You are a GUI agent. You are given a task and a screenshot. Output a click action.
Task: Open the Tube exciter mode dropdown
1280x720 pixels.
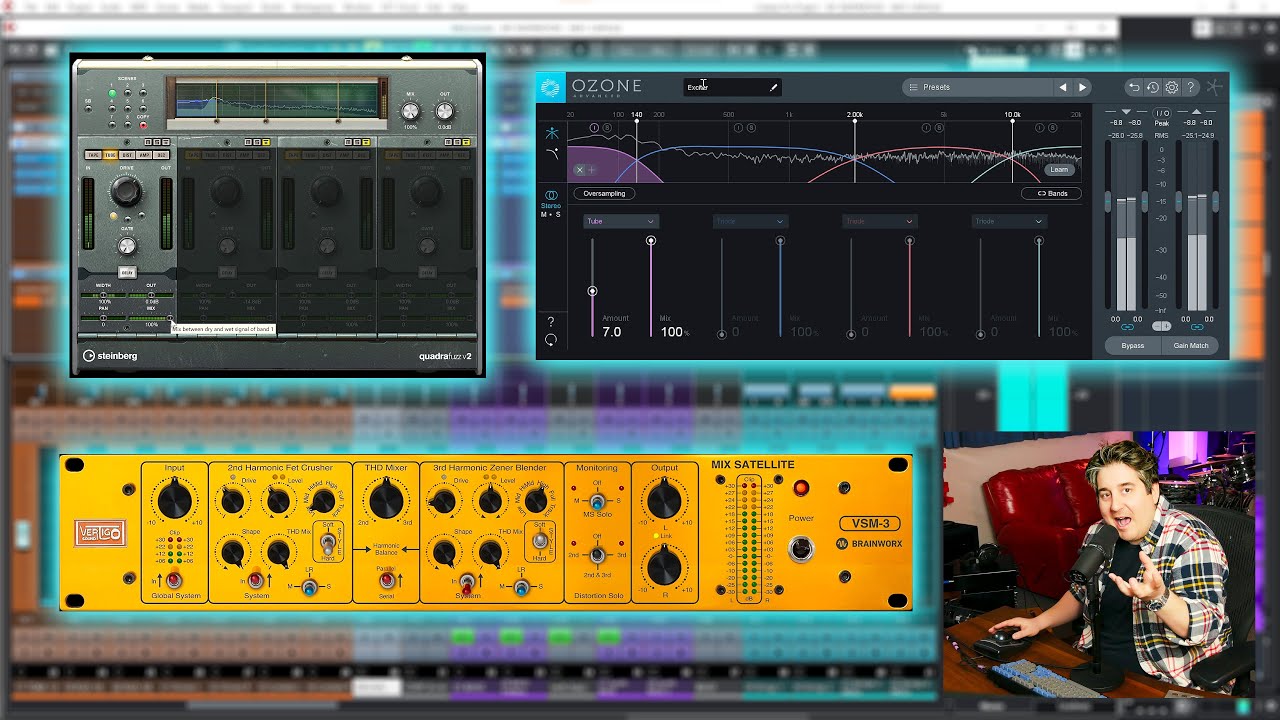click(x=620, y=221)
